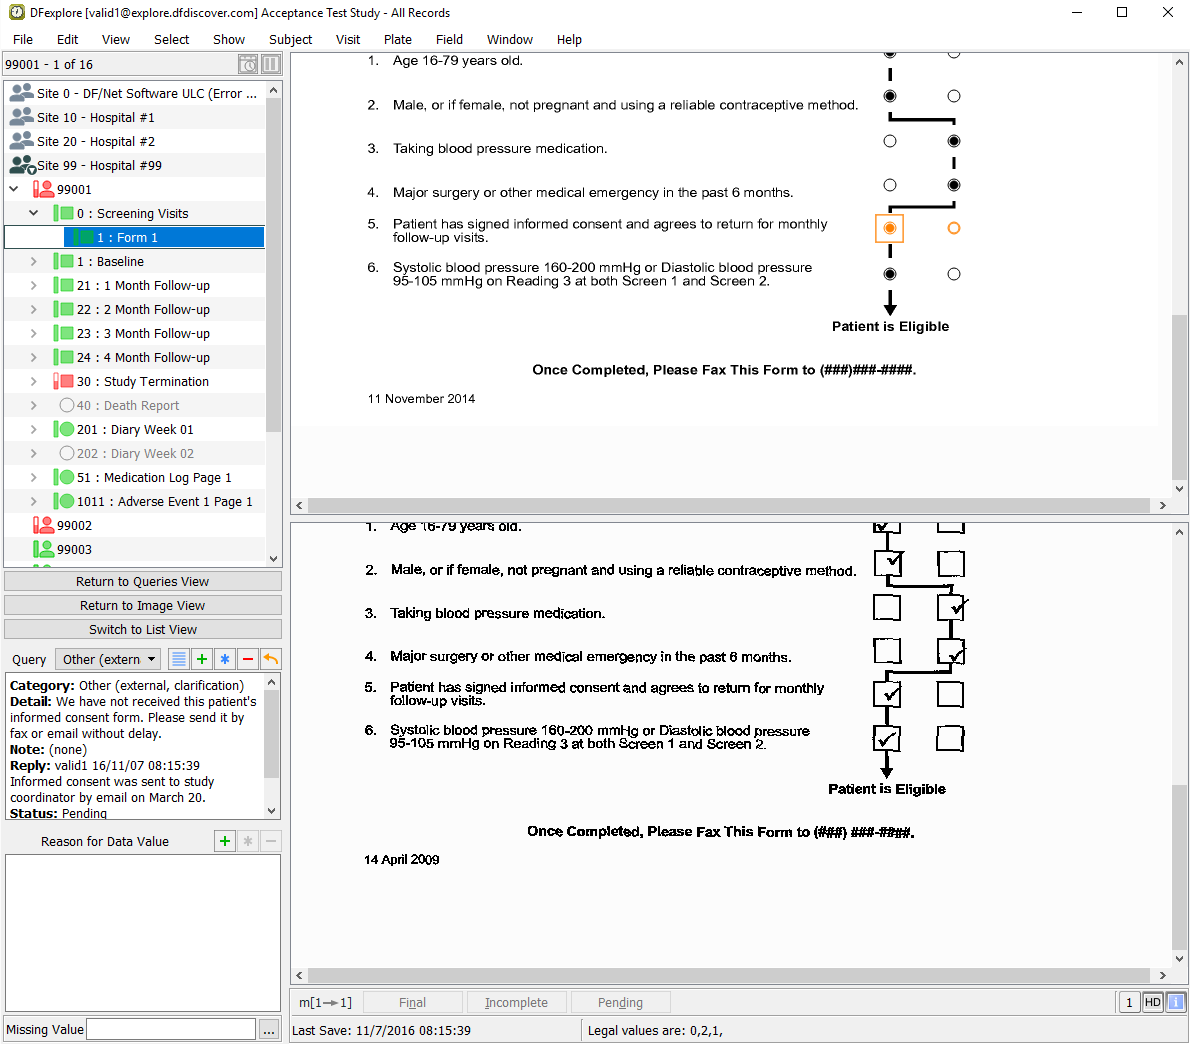Select left radio button for pregnancy question 2
Screen dimensions: 1190x1044
tap(890, 96)
